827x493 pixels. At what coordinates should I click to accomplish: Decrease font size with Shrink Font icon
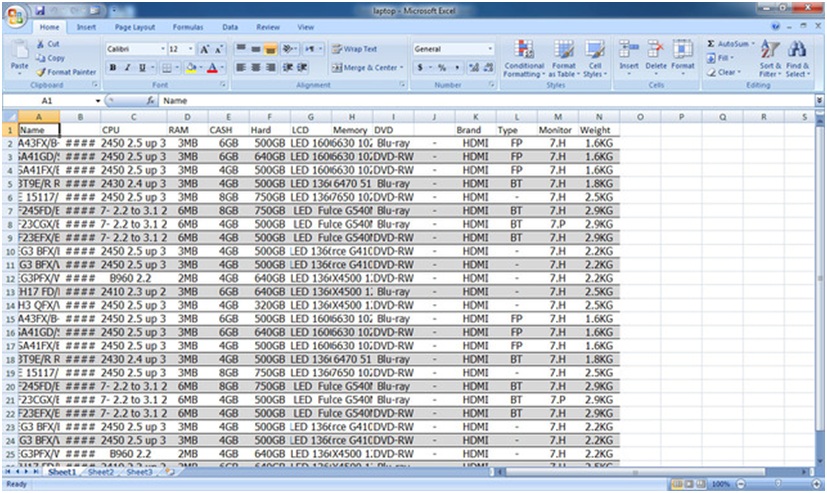219,49
